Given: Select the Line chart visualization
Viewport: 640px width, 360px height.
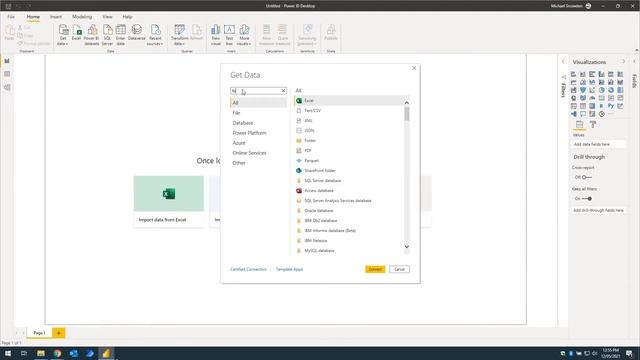Looking at the screenshot, I should click(x=573, y=82).
